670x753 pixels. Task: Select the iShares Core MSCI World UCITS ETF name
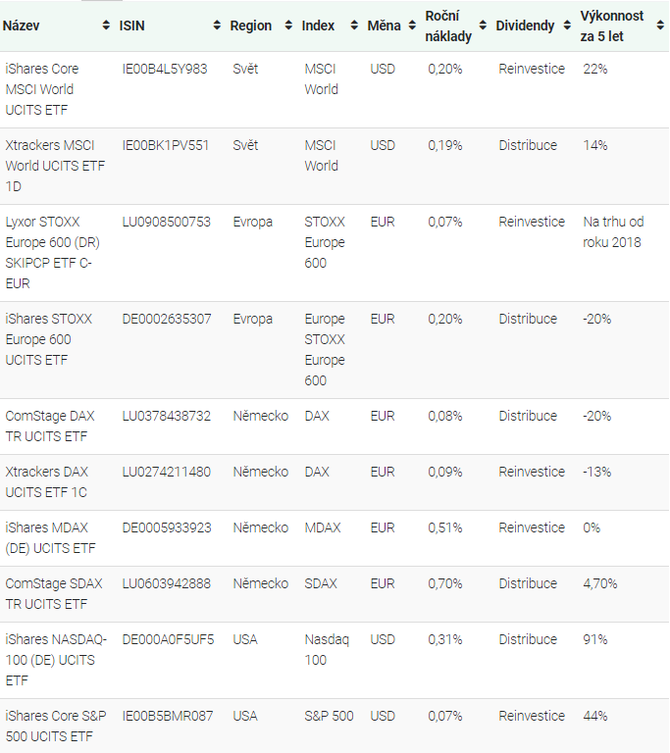[x=42, y=89]
